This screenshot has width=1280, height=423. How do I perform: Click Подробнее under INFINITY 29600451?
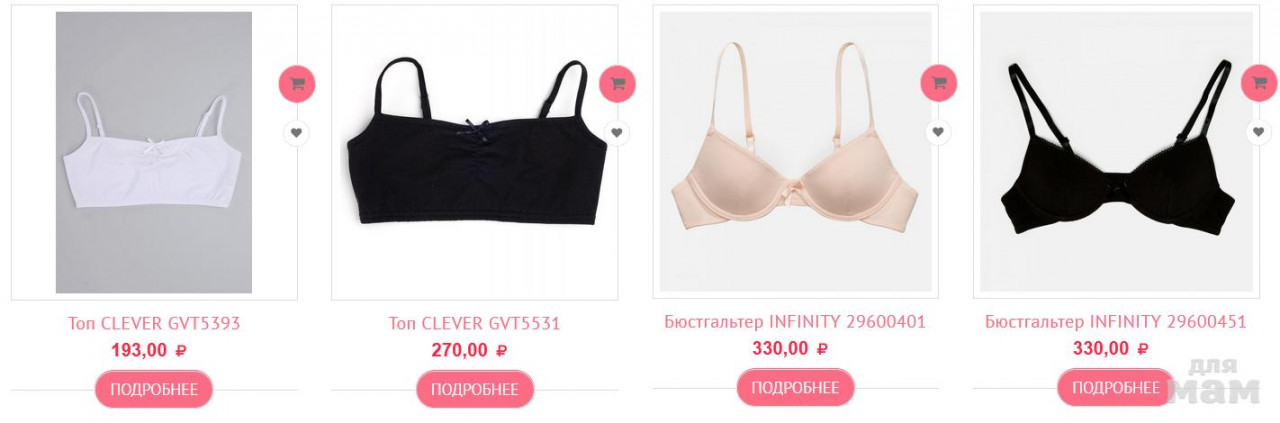1116,387
